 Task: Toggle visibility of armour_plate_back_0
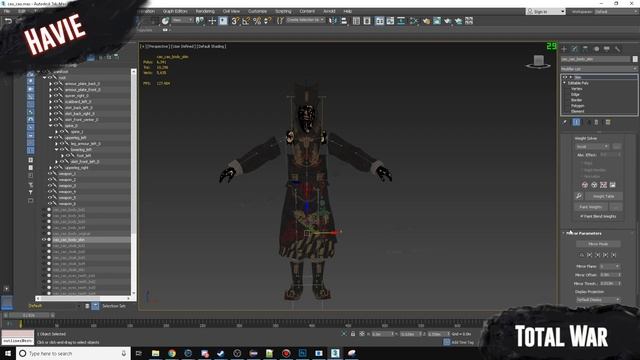click(56, 84)
